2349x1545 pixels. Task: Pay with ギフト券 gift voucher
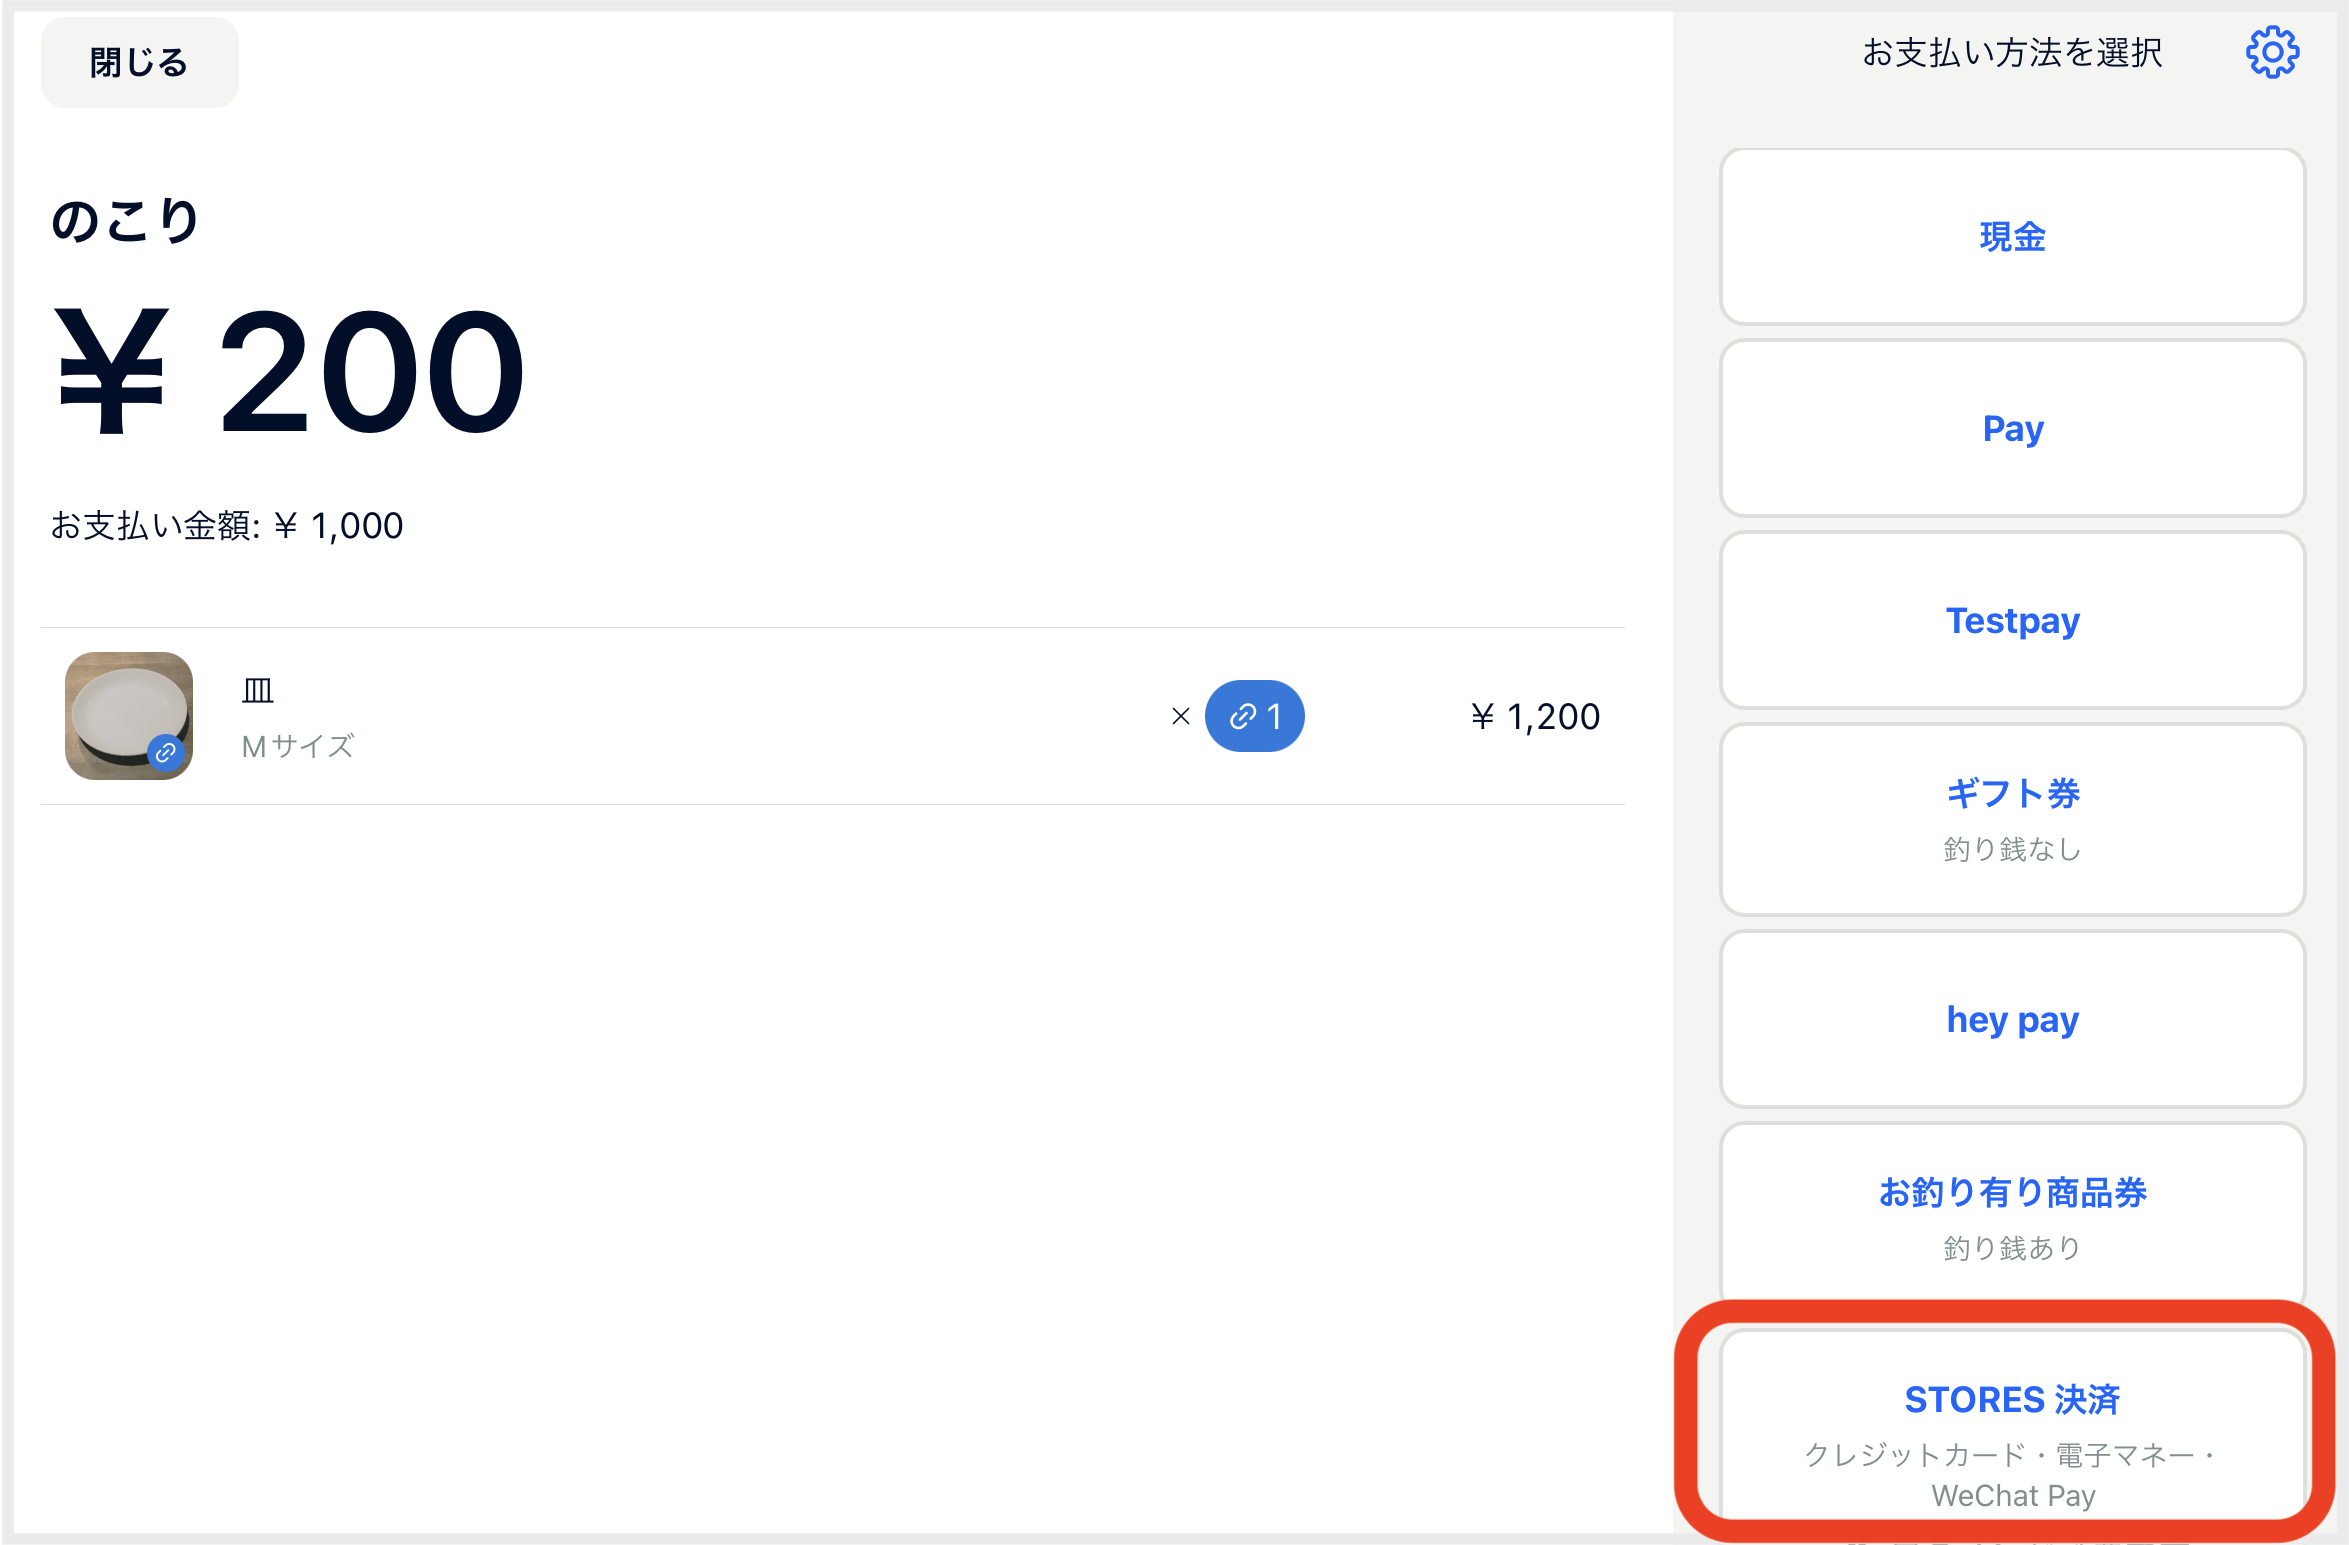tap(2012, 820)
